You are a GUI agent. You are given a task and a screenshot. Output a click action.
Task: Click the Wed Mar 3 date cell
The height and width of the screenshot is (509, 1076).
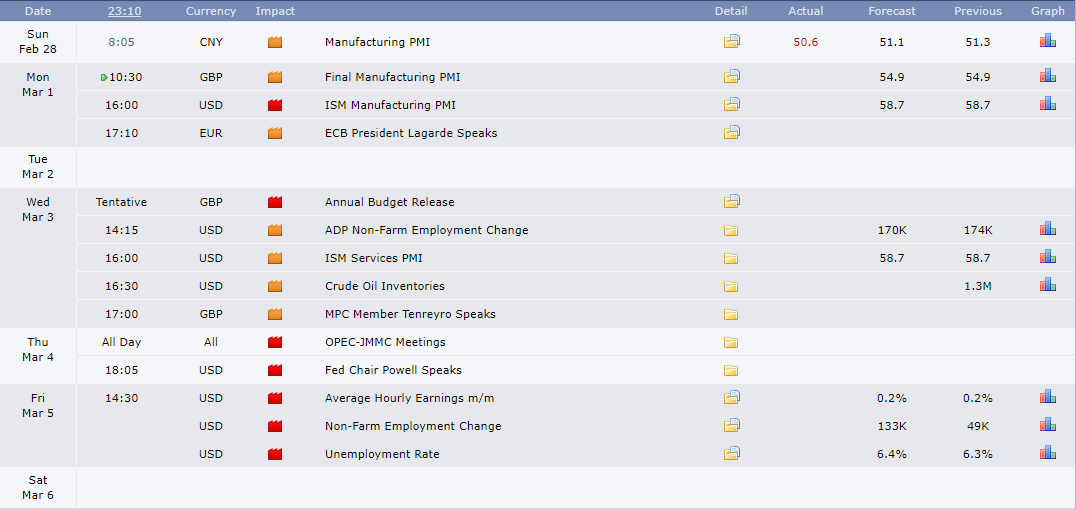(38, 209)
